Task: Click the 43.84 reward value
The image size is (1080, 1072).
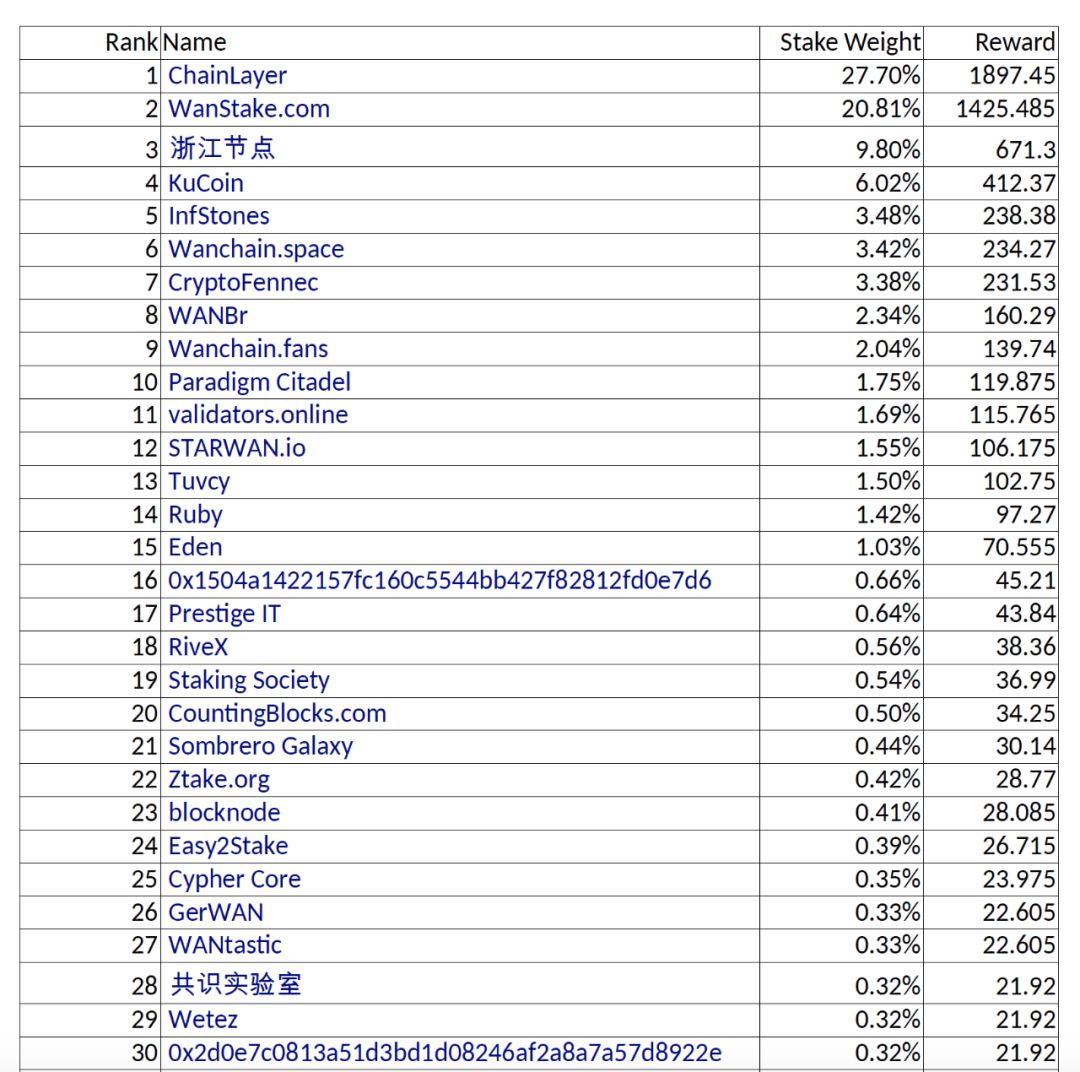Action: coord(1026,614)
